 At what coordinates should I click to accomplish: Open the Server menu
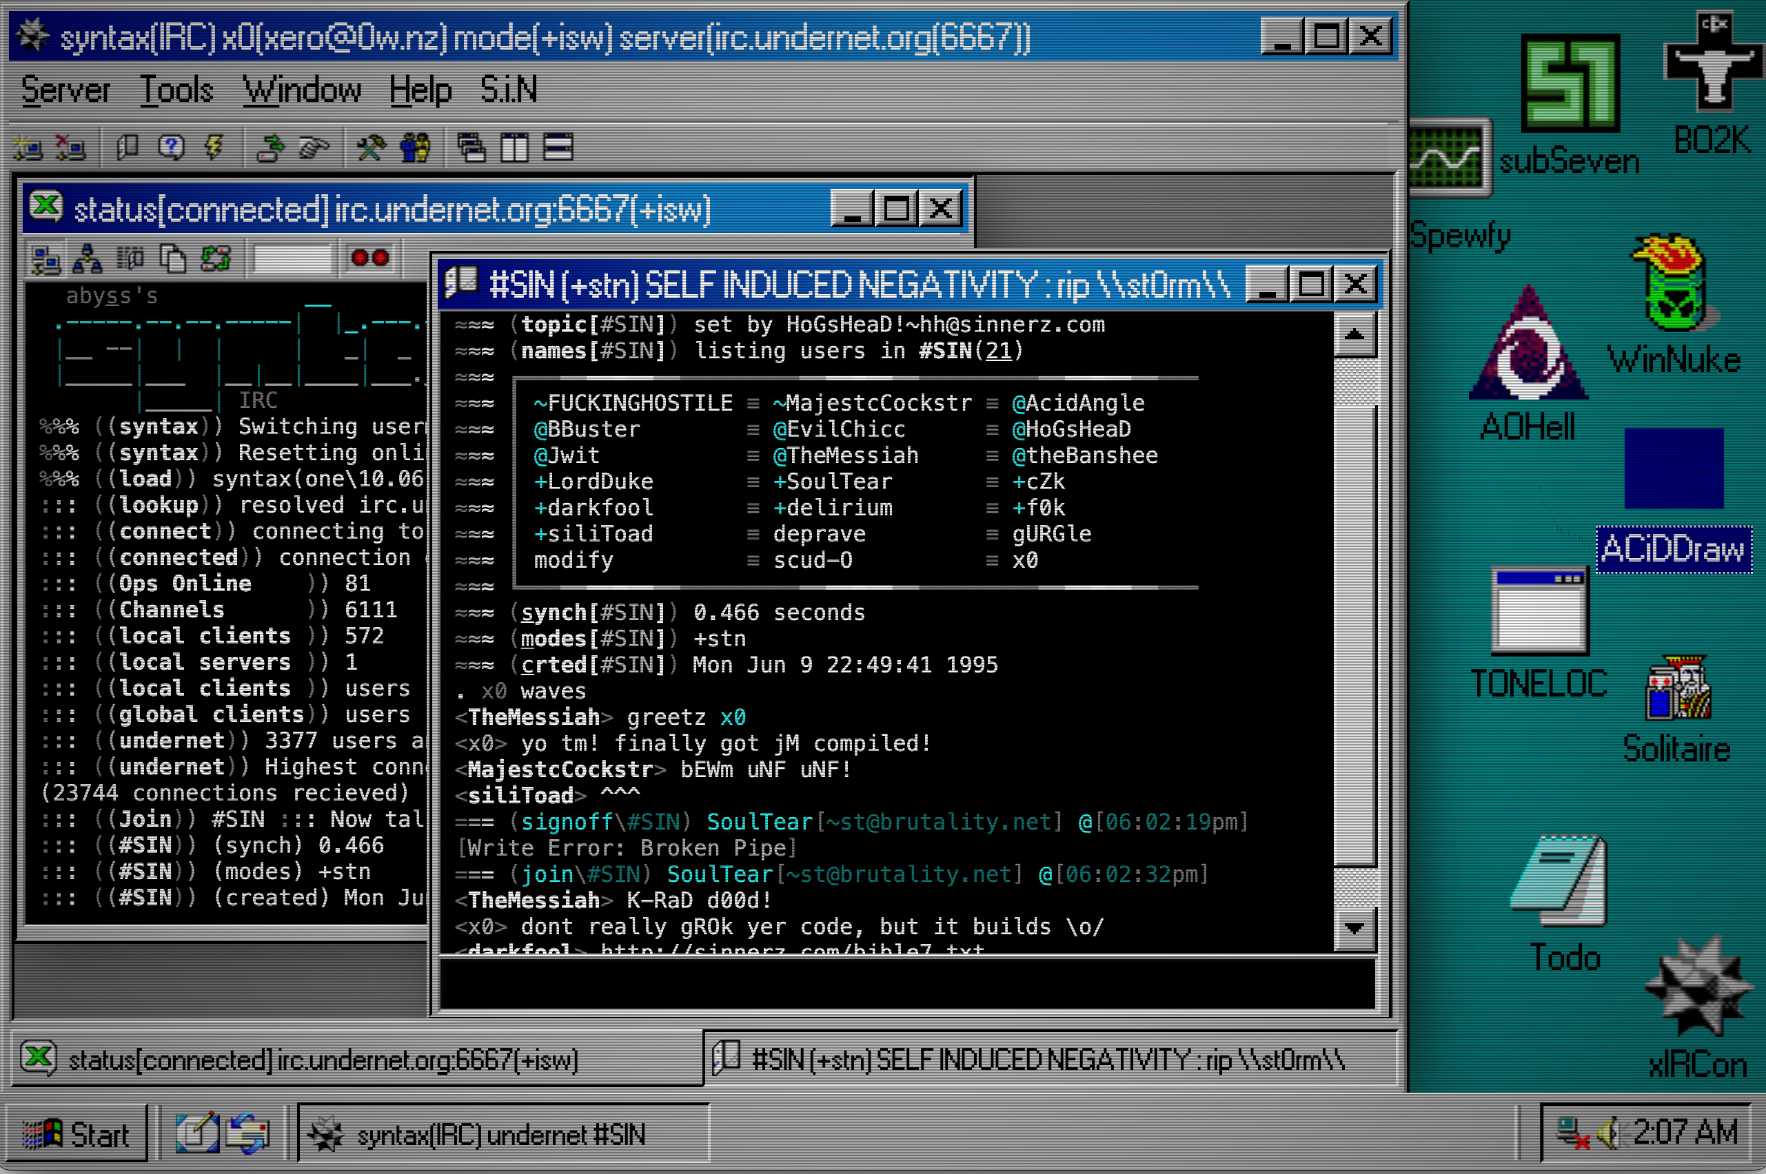[66, 90]
